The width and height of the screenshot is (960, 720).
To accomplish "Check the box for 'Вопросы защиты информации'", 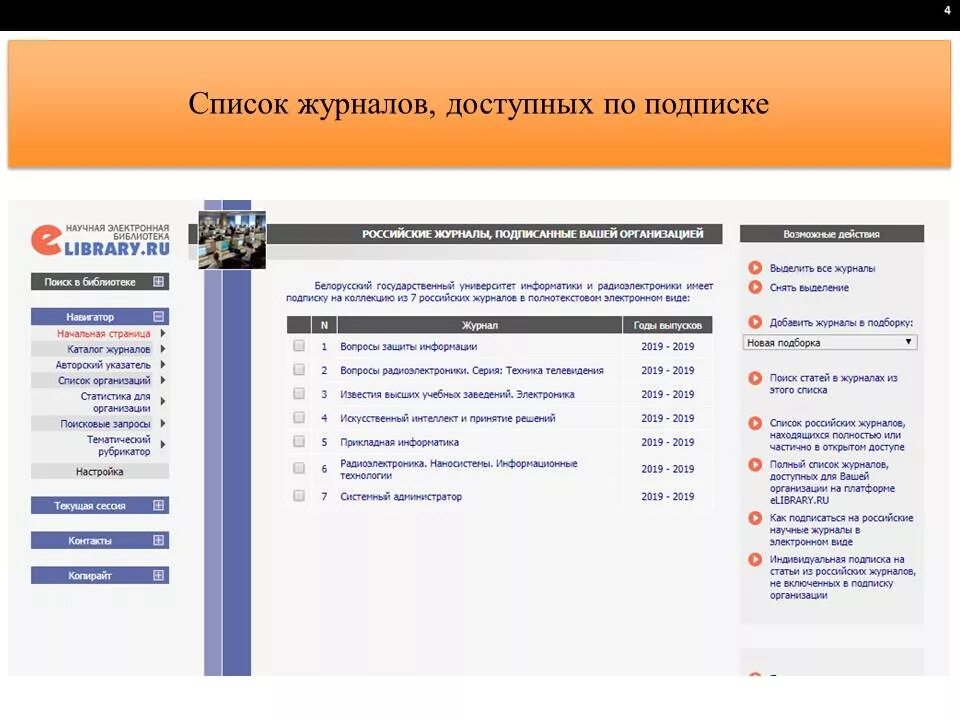I will (x=299, y=346).
